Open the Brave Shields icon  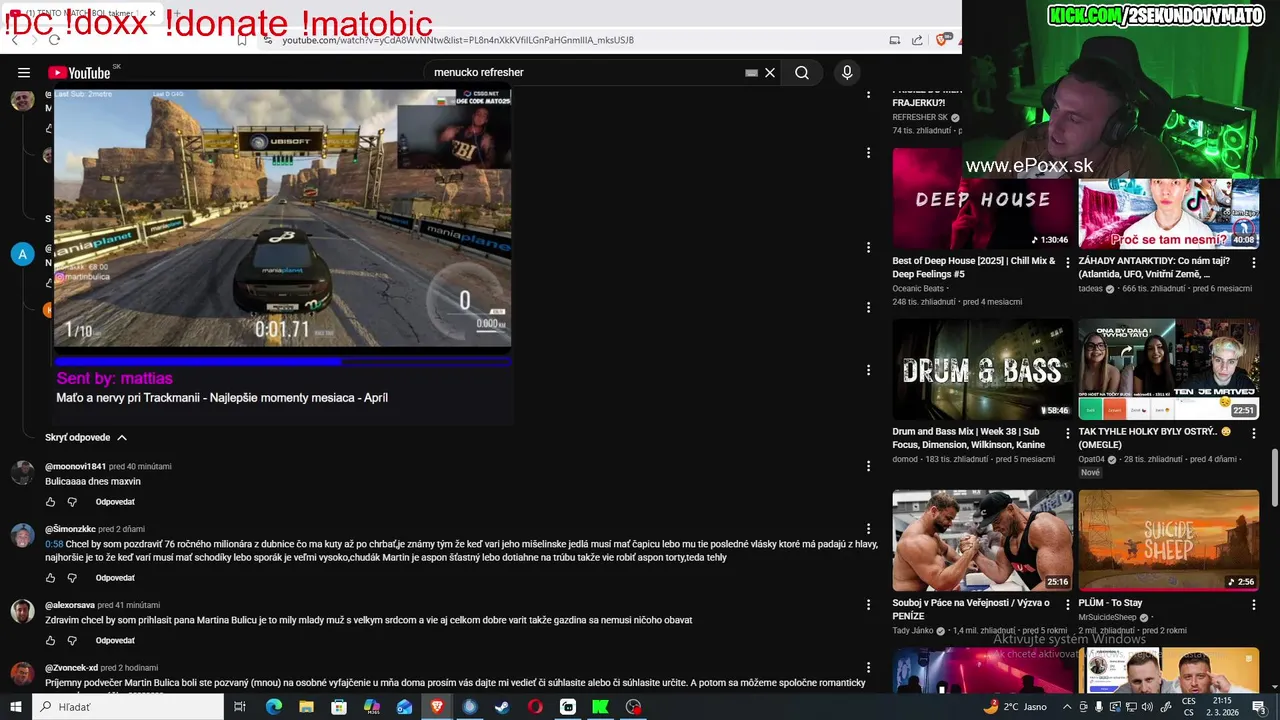click(x=941, y=40)
